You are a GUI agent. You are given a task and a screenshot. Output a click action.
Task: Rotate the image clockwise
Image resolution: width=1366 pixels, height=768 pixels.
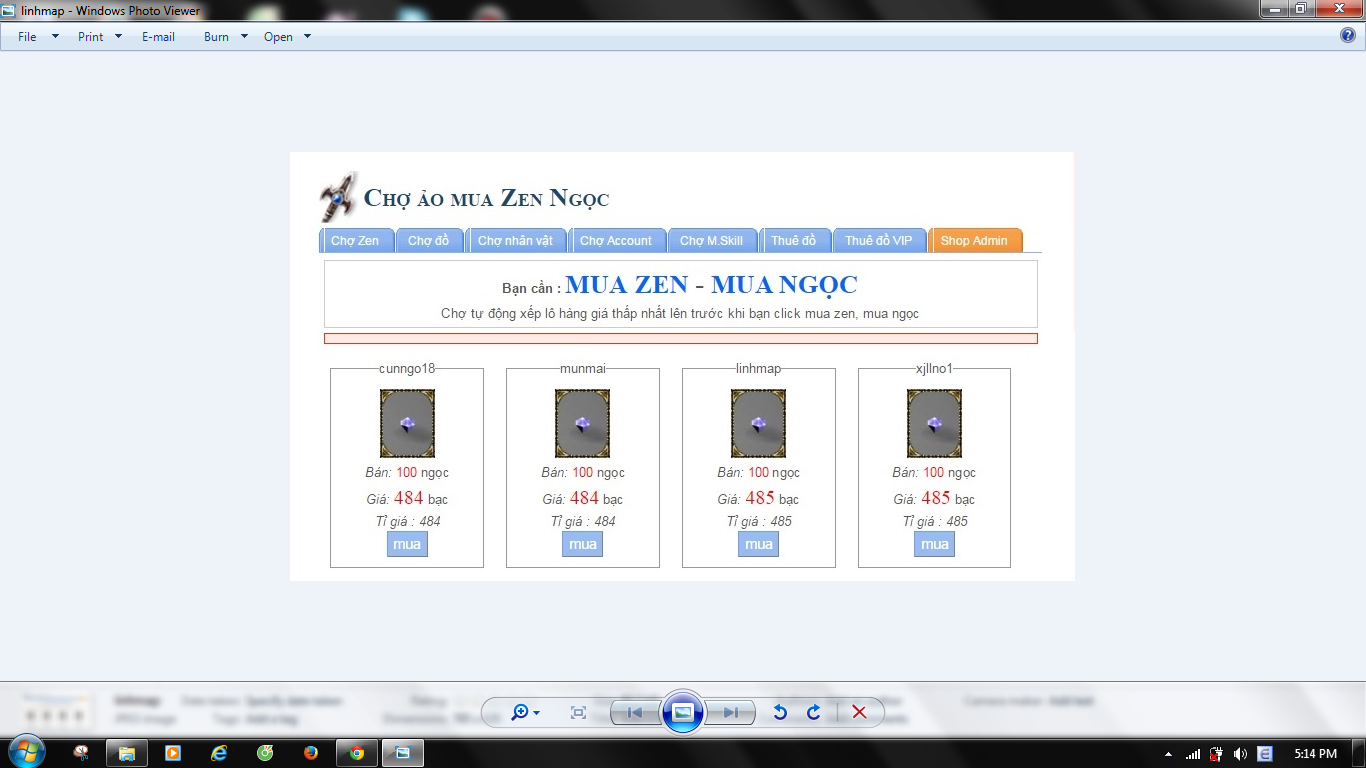coord(814,712)
